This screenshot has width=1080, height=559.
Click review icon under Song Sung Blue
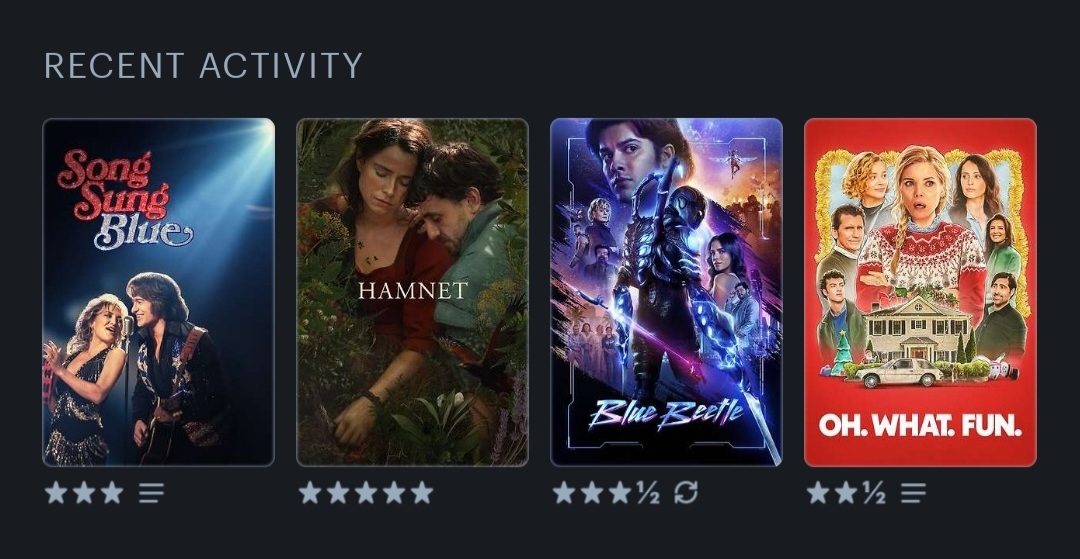tap(152, 493)
